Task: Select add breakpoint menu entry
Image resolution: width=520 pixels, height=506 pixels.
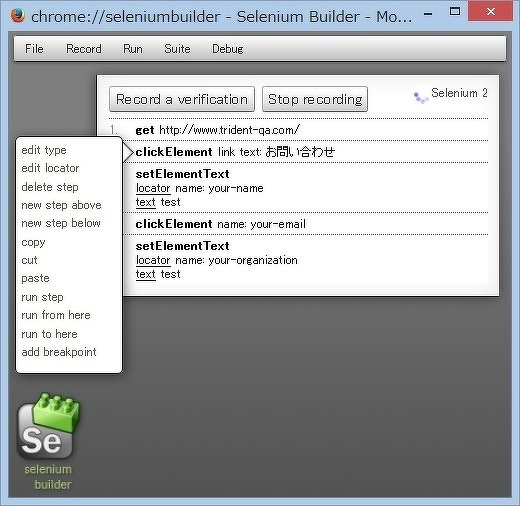Action: [x=59, y=352]
